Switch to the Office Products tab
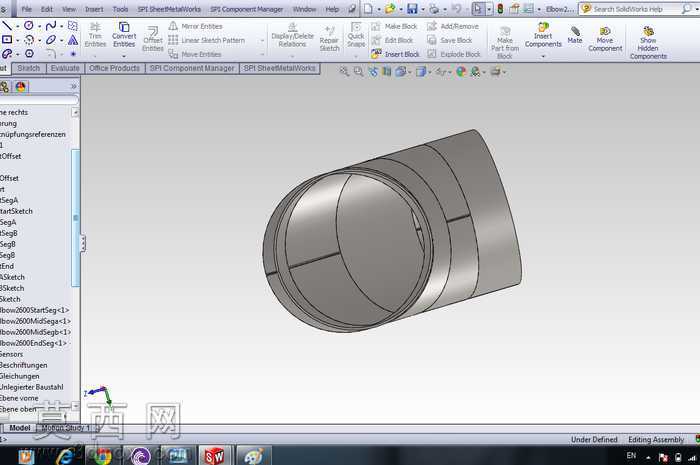Screen dimensions: 700x465 point(114,68)
